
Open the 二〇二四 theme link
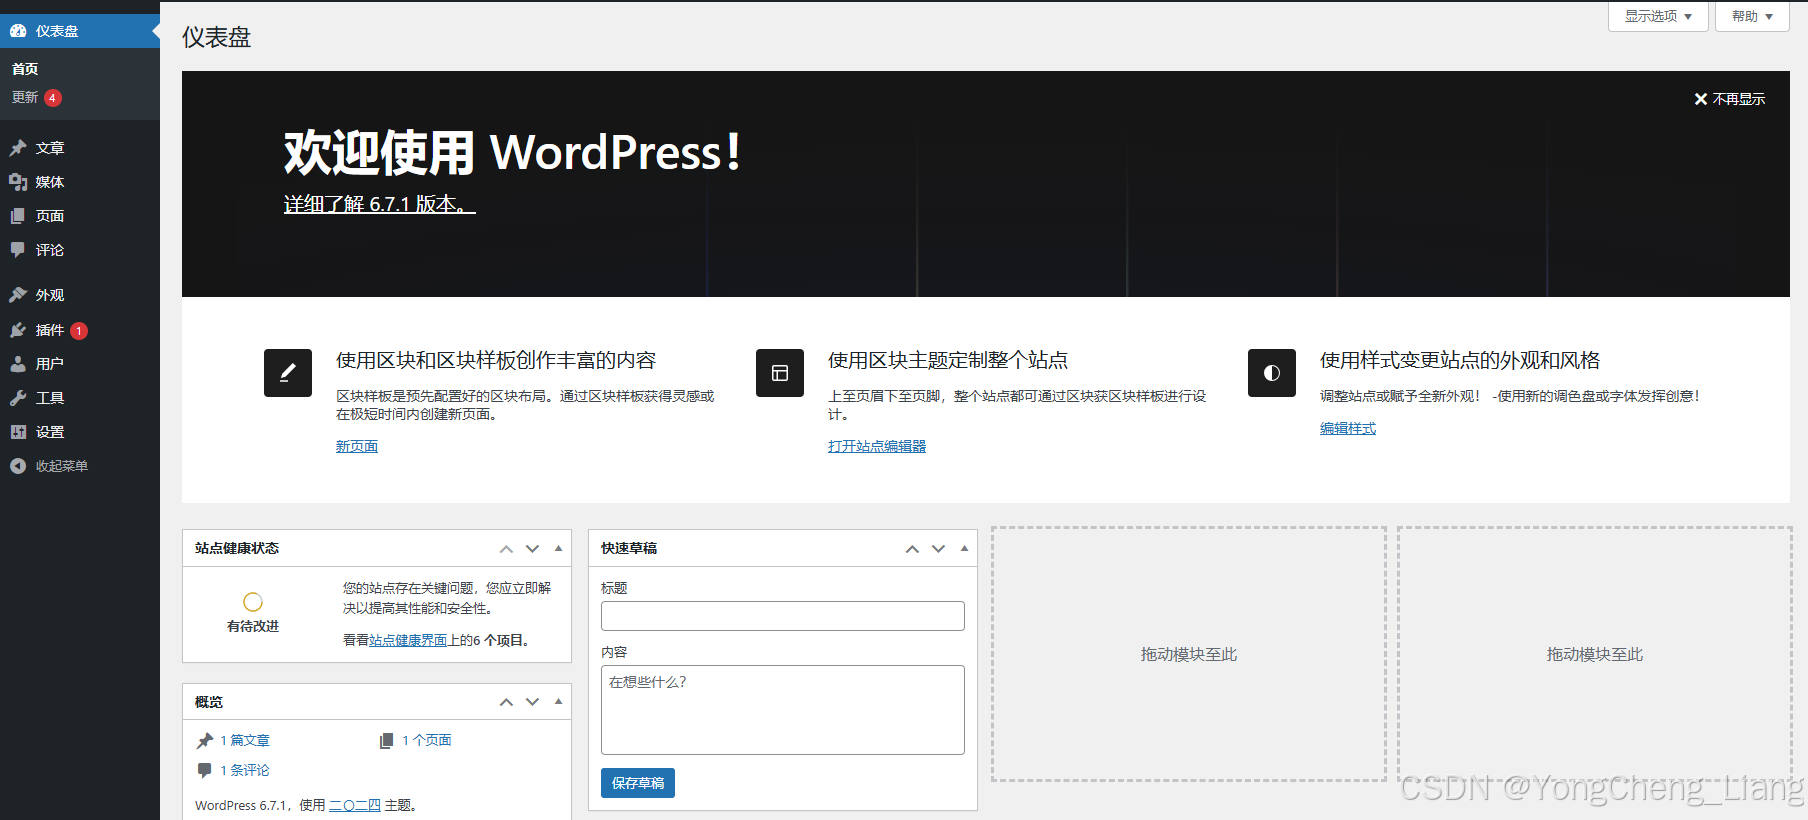(x=355, y=805)
